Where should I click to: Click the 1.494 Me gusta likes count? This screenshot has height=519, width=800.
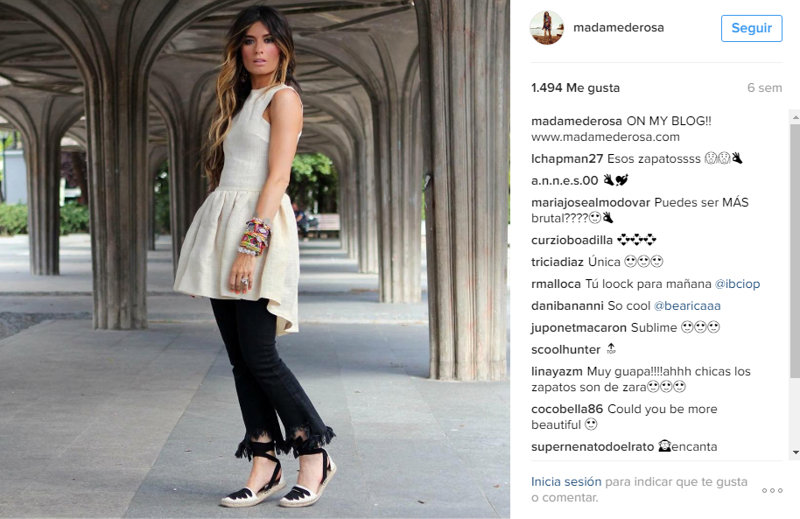pyautogui.click(x=576, y=88)
